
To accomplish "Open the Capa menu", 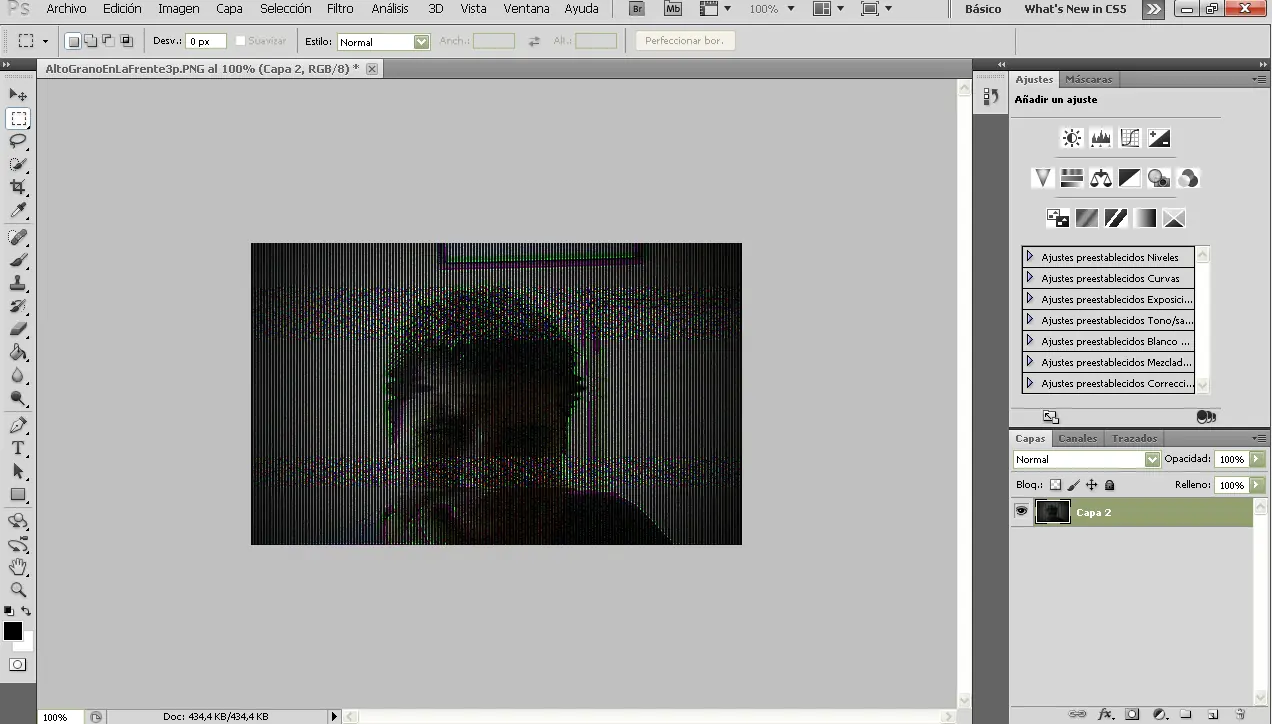I will pos(229,9).
